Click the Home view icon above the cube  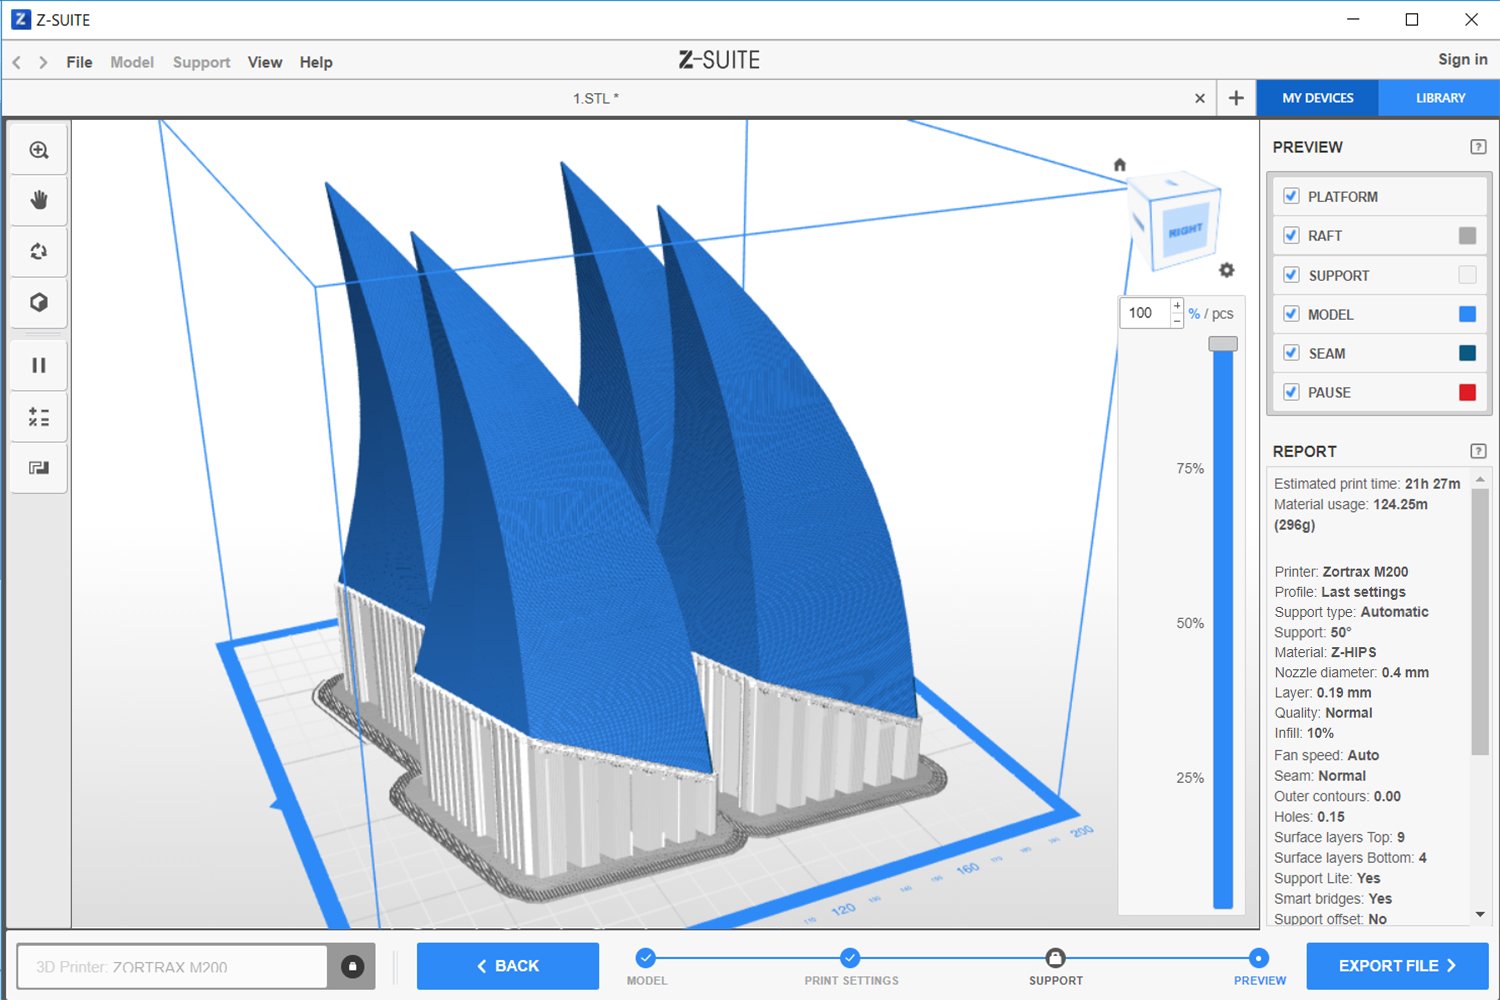pyautogui.click(x=1120, y=164)
